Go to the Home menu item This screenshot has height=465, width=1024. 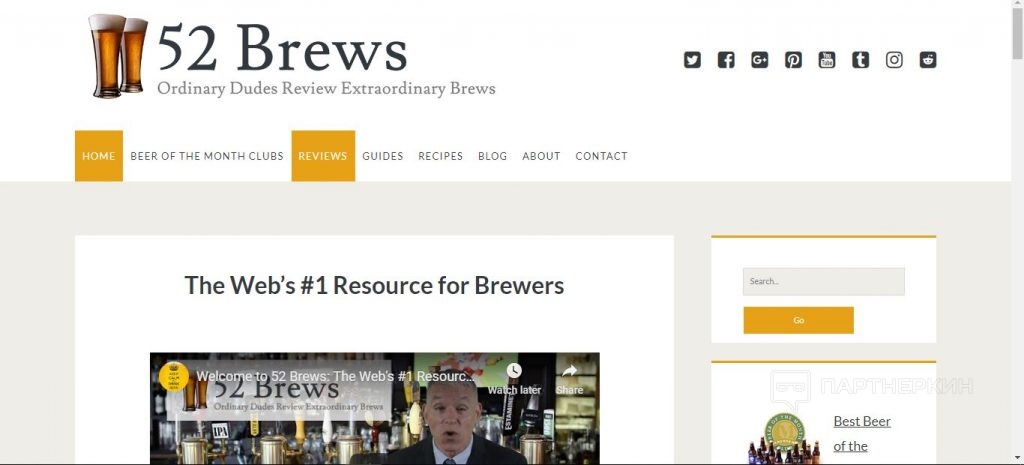[x=99, y=156]
